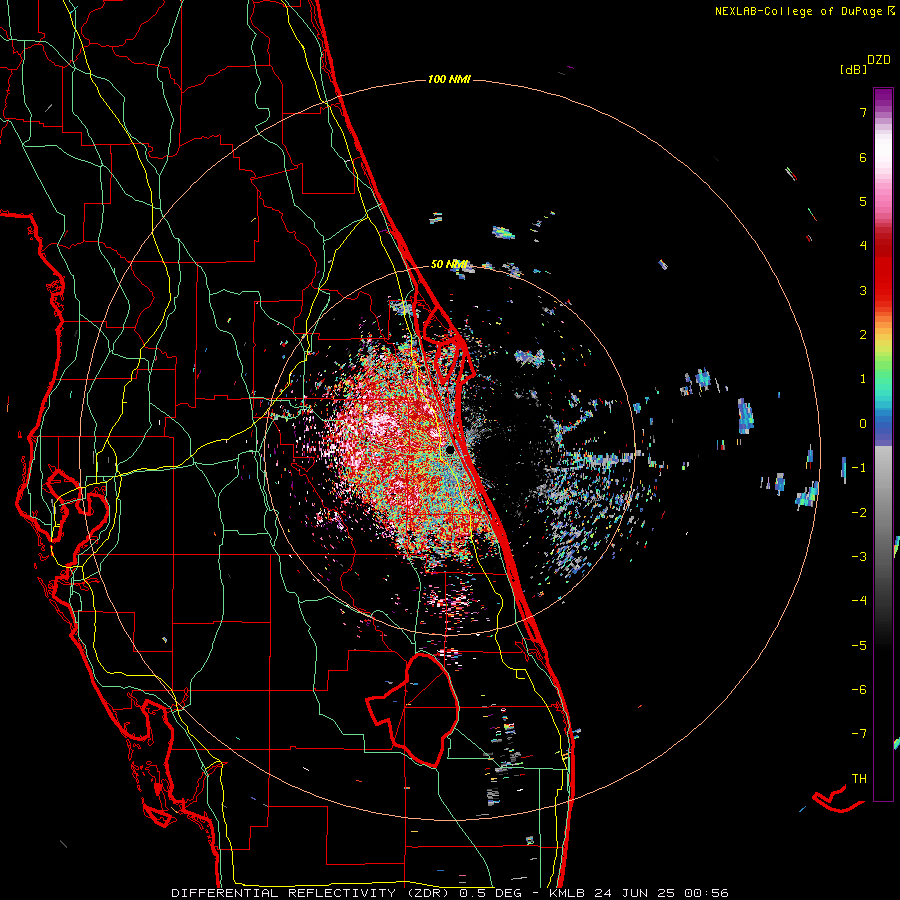
Task: Click the "TH" threshold label on the scale
Action: pos(859,779)
